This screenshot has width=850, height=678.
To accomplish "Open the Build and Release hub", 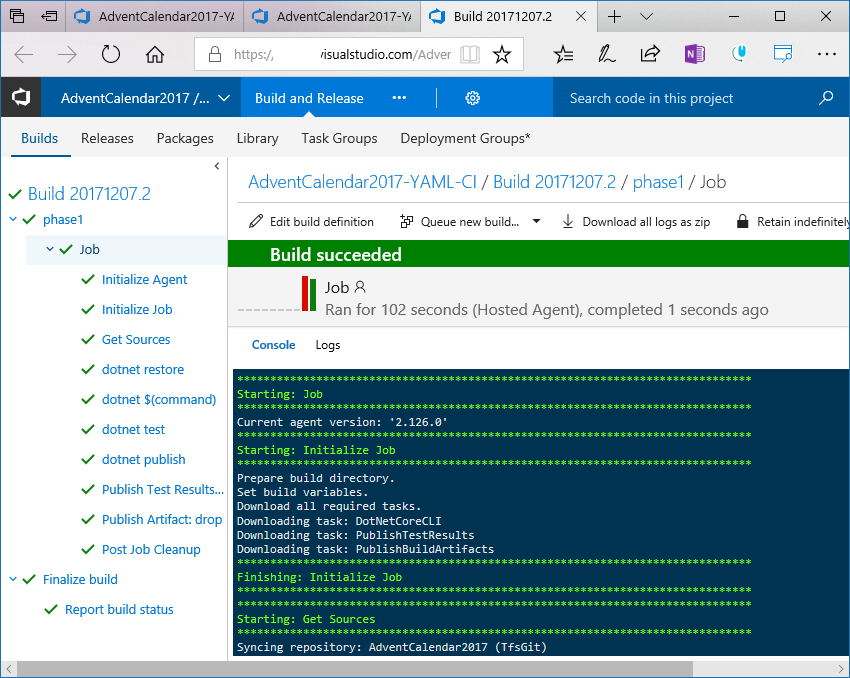I will point(309,98).
